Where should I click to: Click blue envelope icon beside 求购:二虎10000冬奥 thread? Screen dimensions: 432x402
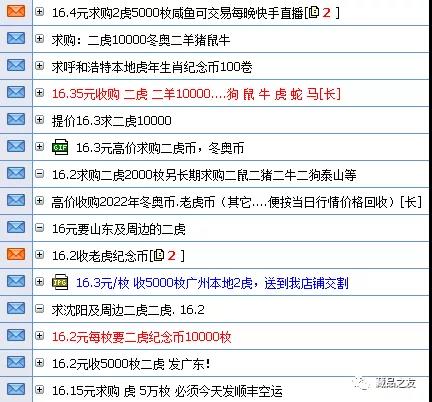coord(16,38)
